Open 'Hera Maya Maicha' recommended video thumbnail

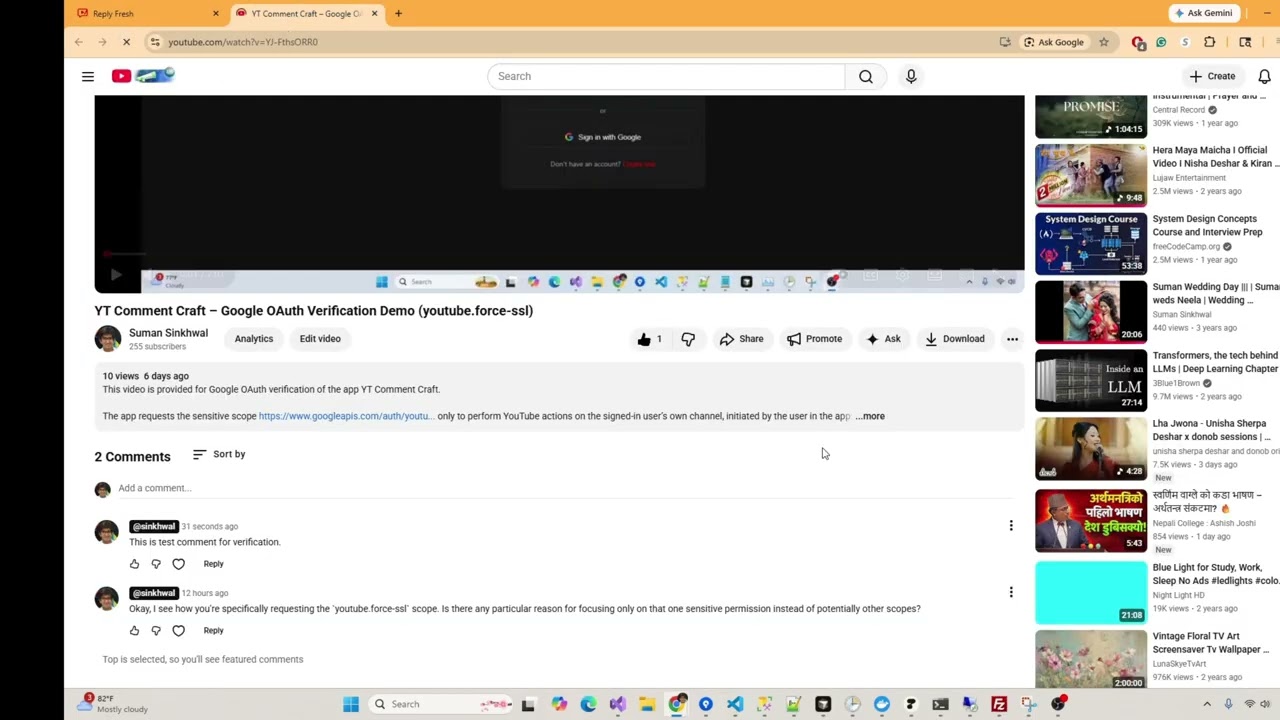pos(1091,175)
